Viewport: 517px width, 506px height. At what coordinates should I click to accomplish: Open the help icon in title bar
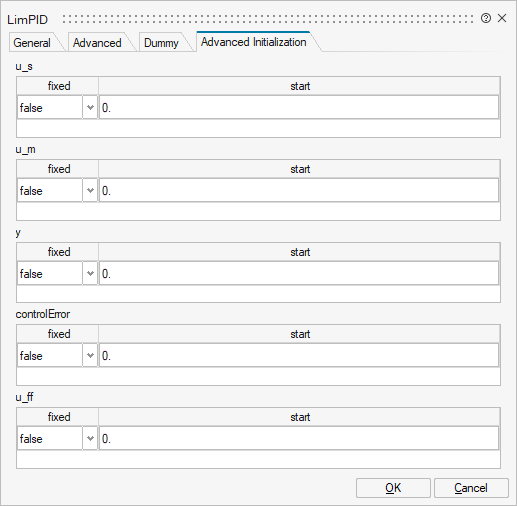[486, 18]
